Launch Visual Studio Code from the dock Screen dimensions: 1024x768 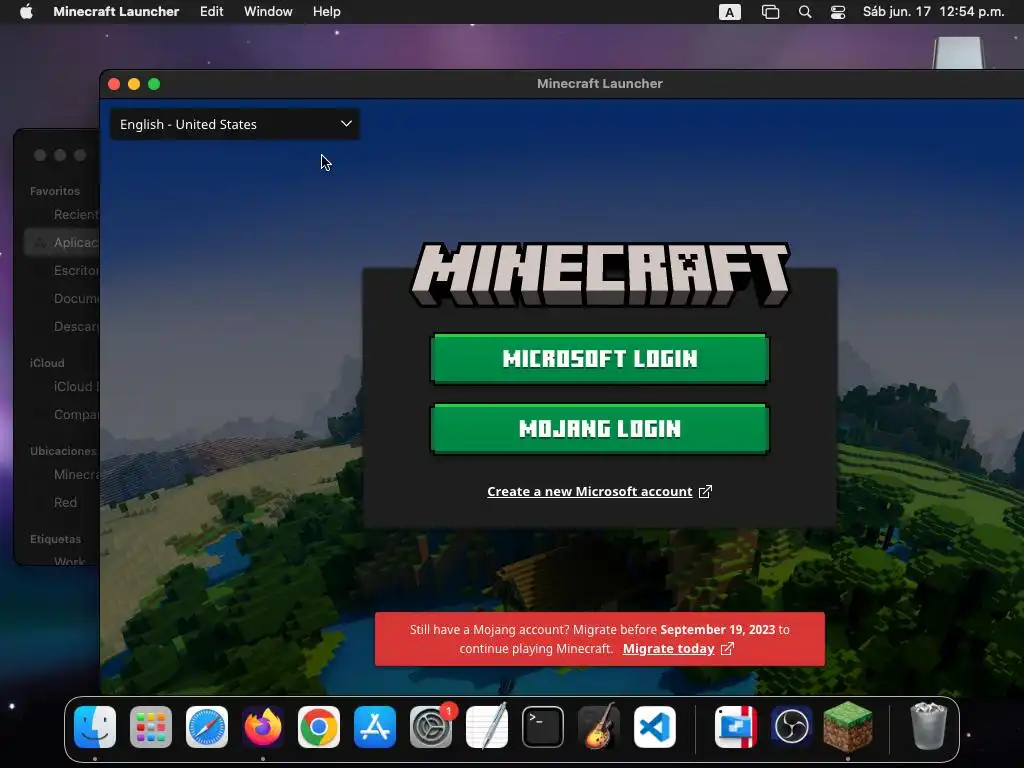tap(655, 727)
